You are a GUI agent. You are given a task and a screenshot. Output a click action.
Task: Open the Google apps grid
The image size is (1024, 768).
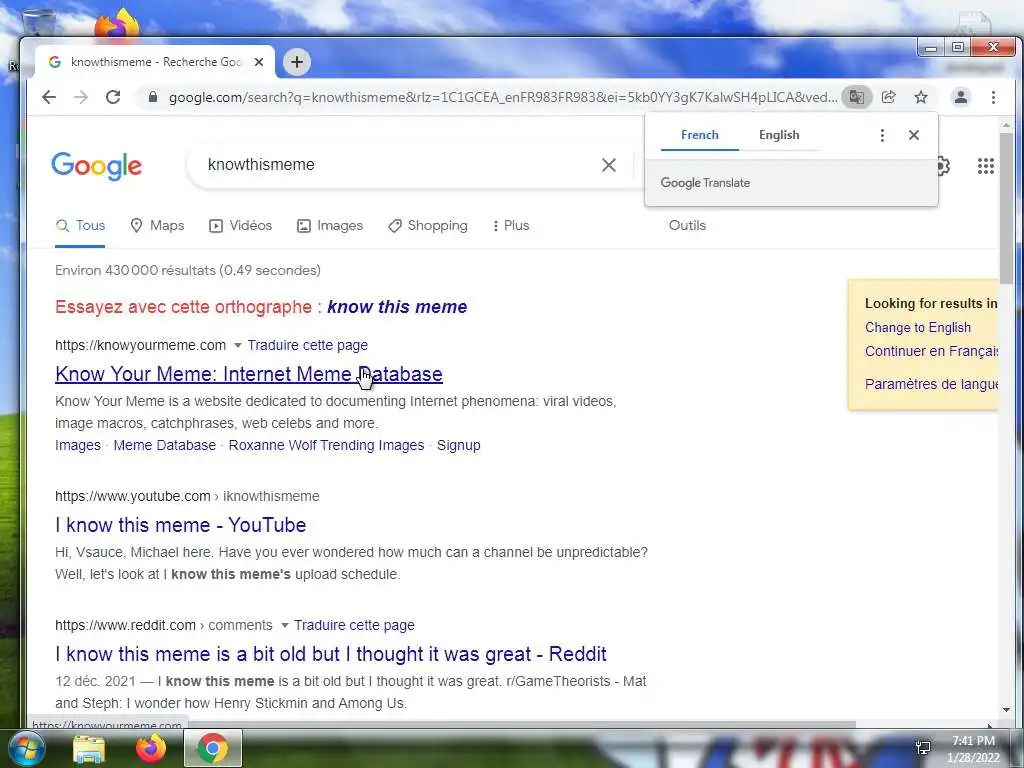[x=985, y=166]
